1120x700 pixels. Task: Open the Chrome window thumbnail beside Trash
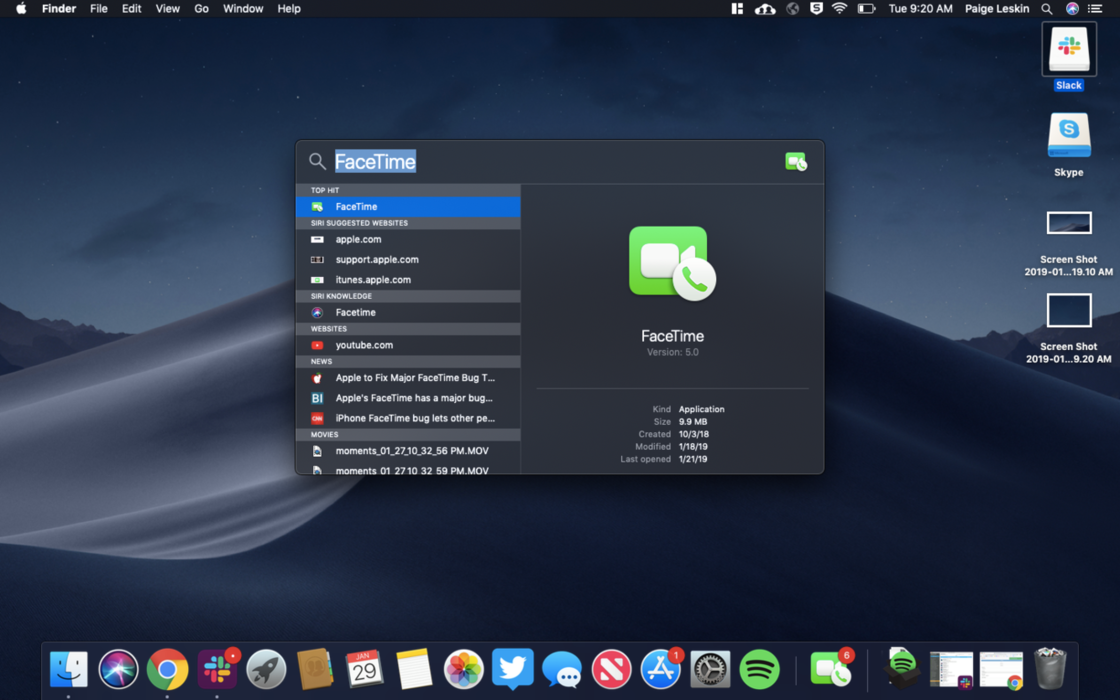[x=1001, y=670]
